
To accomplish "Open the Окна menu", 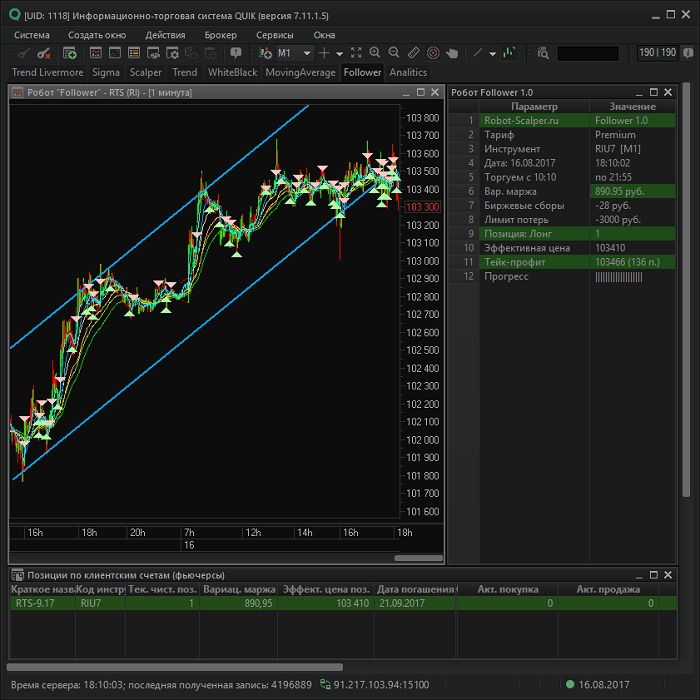I will pyautogui.click(x=324, y=35).
